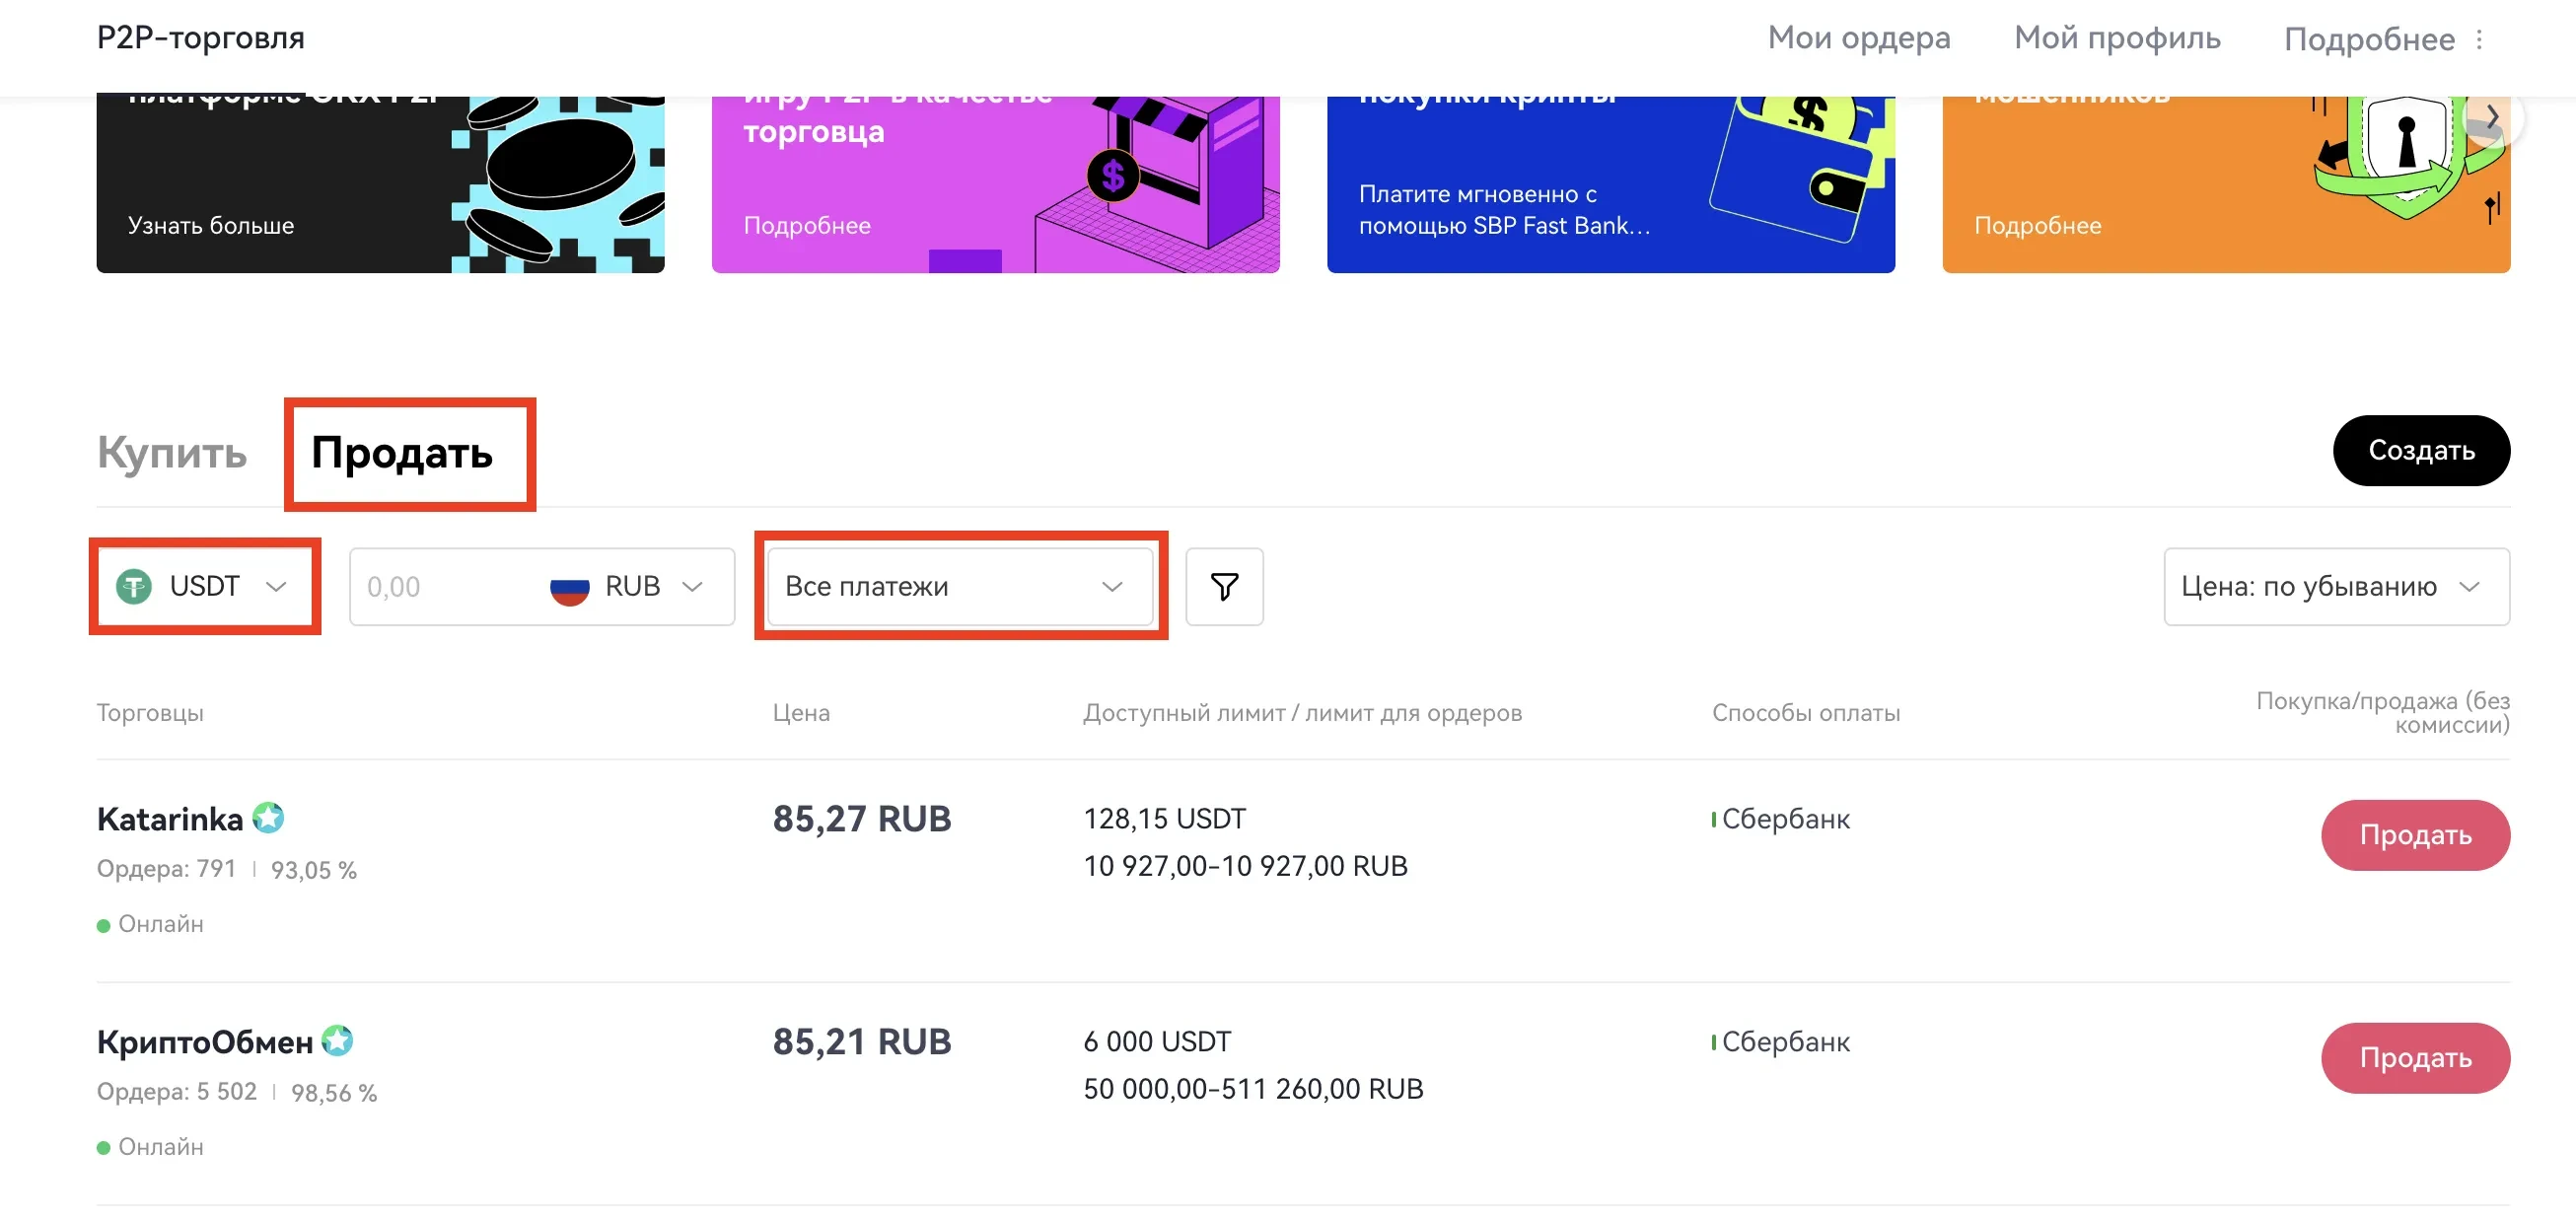
Task: Click Продать next to Katarinka's offer
Action: click(x=2415, y=834)
